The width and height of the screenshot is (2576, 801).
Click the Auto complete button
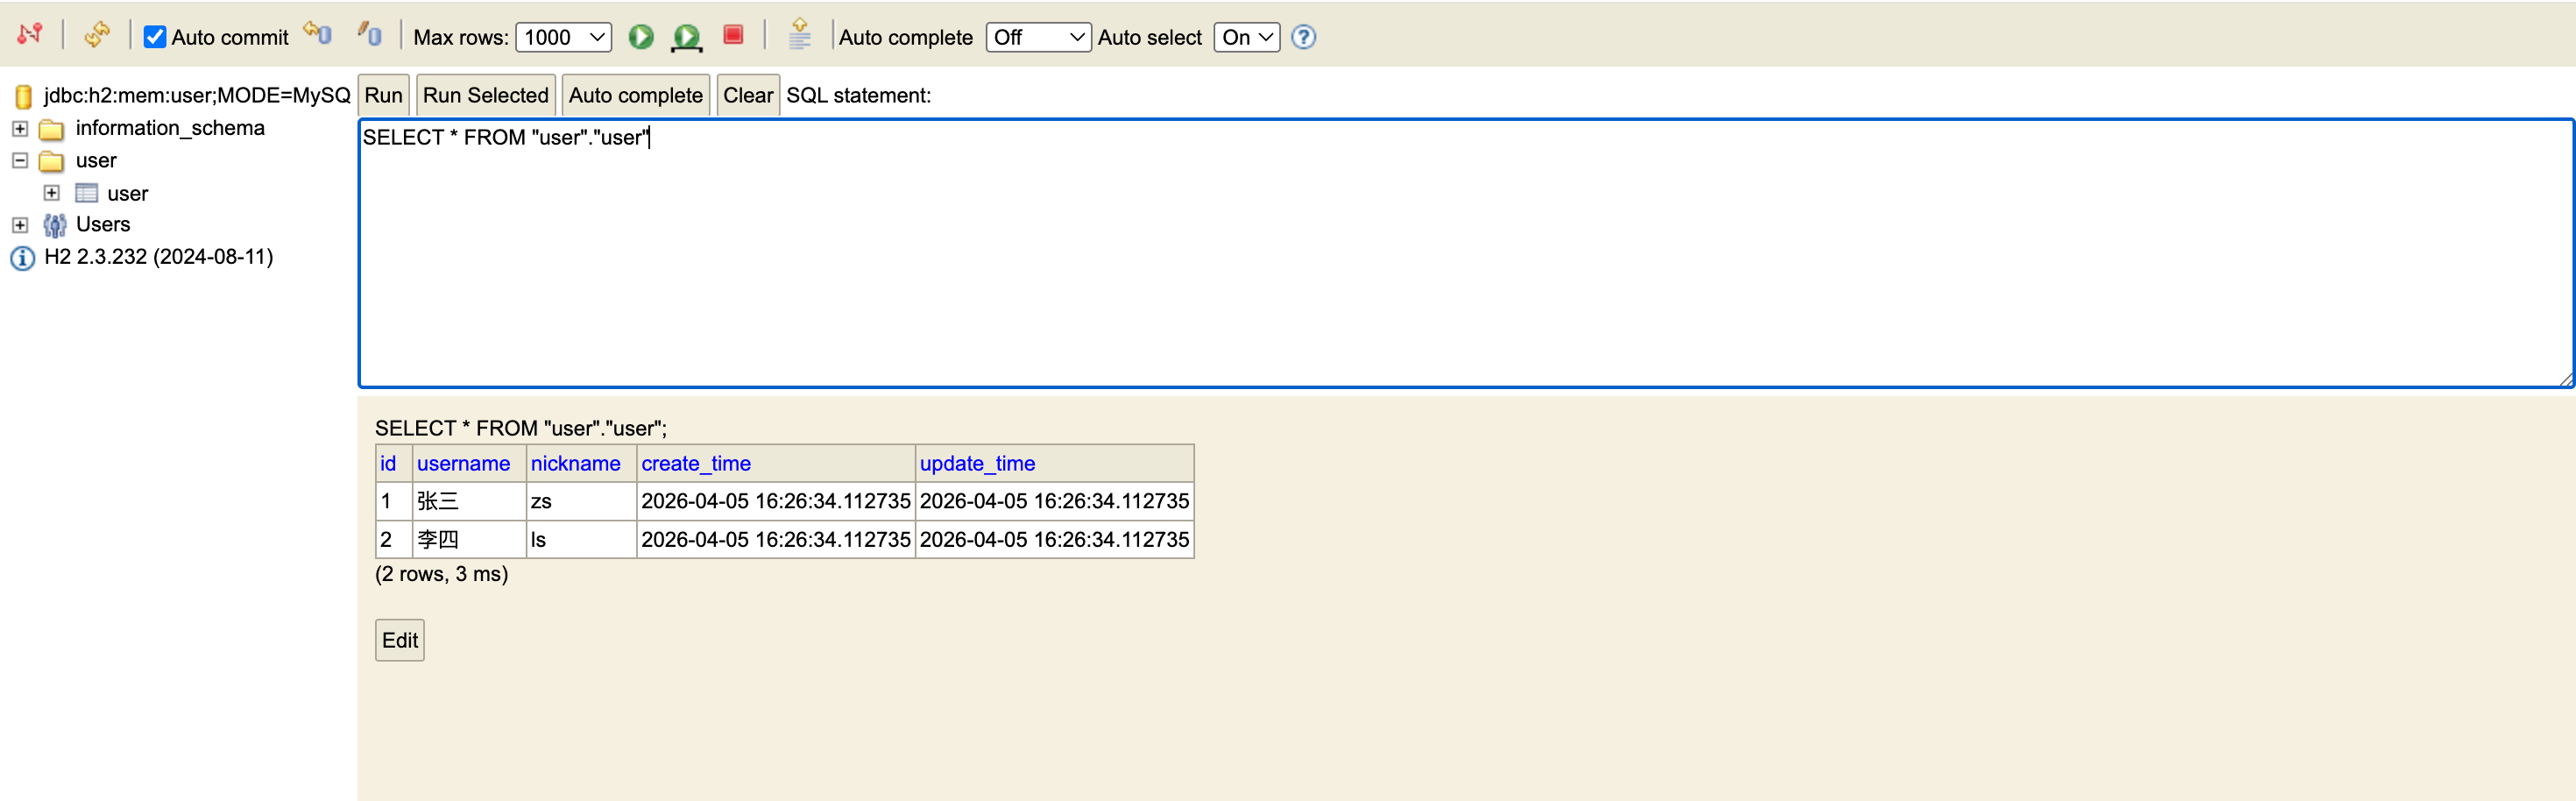(636, 95)
